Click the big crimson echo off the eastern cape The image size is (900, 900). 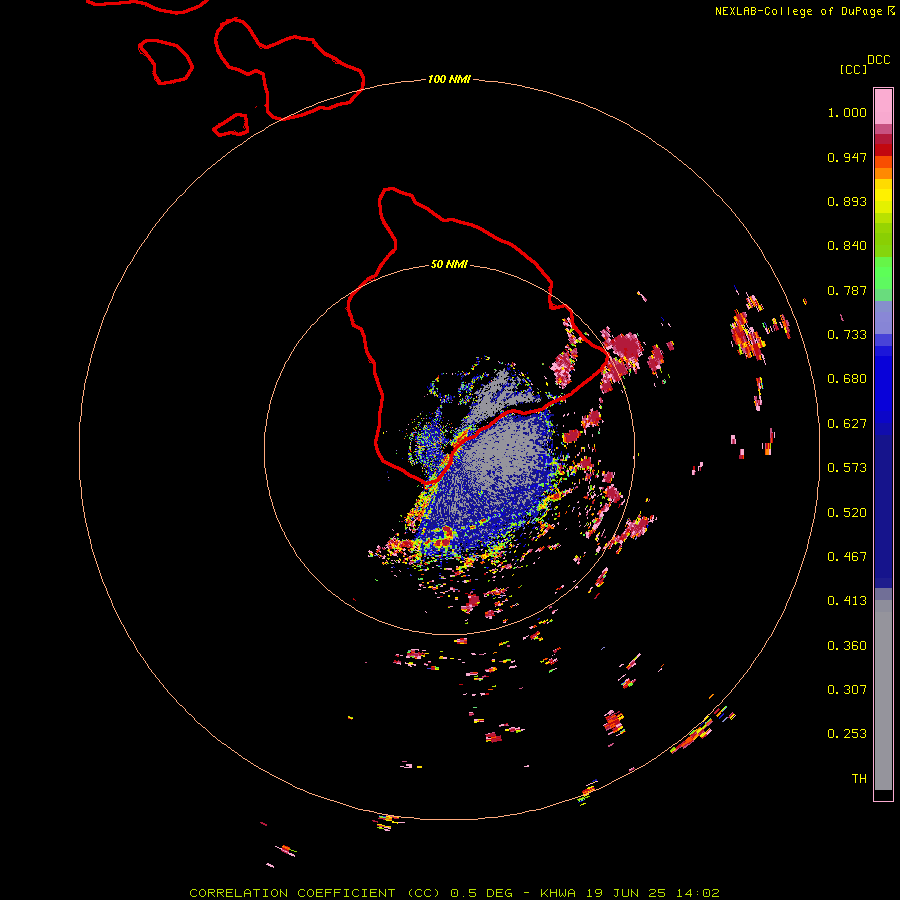pyautogui.click(x=626, y=347)
